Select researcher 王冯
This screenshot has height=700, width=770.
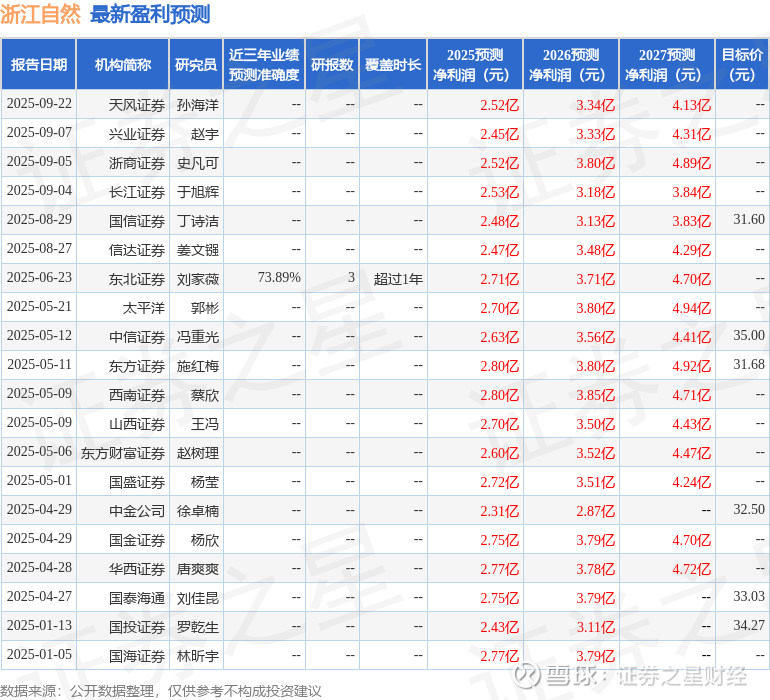(205, 424)
